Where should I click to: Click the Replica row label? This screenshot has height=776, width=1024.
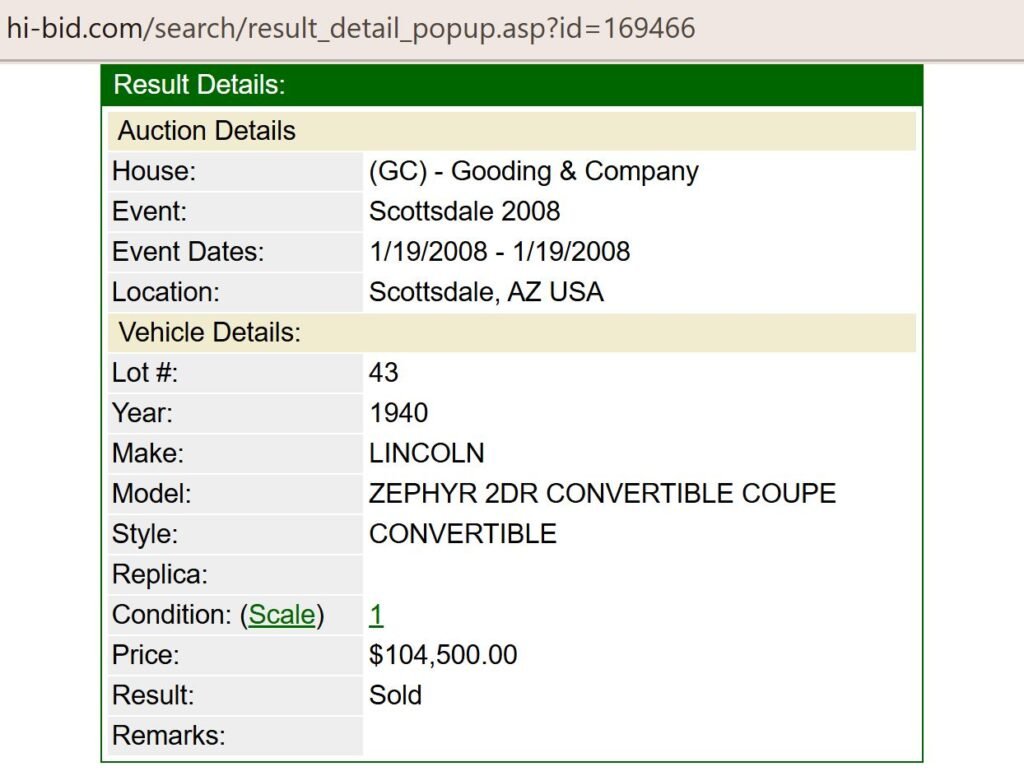tap(160, 575)
